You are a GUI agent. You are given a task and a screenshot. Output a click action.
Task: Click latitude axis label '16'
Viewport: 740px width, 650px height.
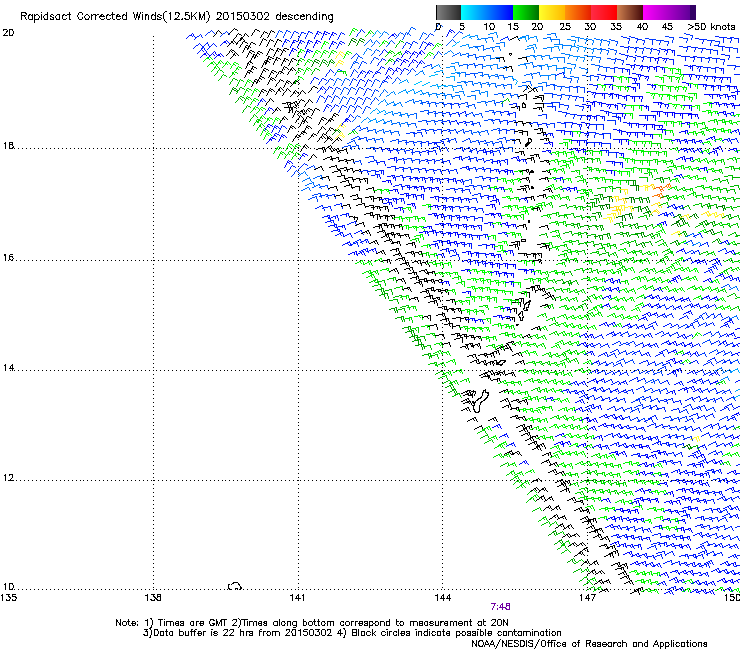click(x=8, y=258)
